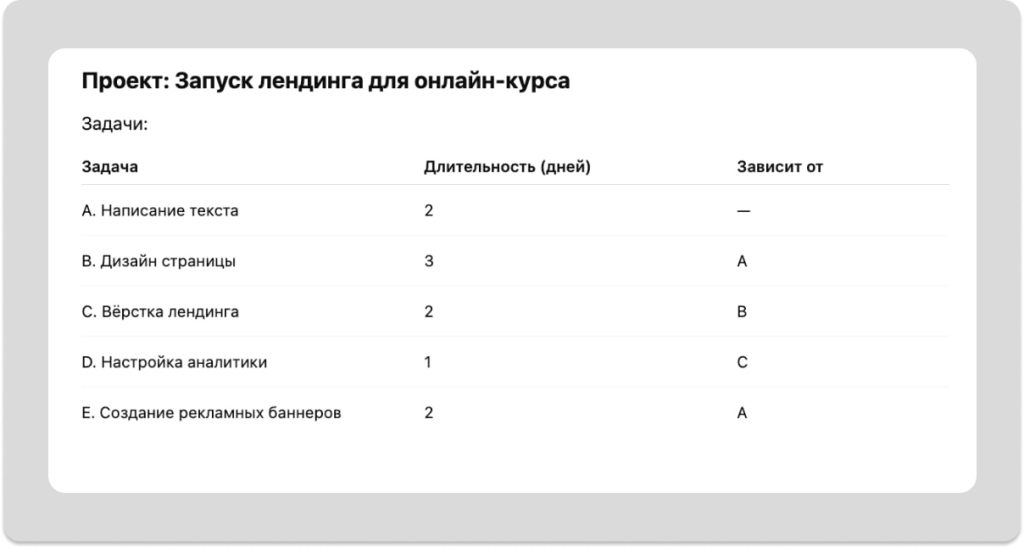Click the dependency 'B' in 'Вёрстка лендинга' row
The height and width of the screenshot is (548, 1024).
coord(742,312)
